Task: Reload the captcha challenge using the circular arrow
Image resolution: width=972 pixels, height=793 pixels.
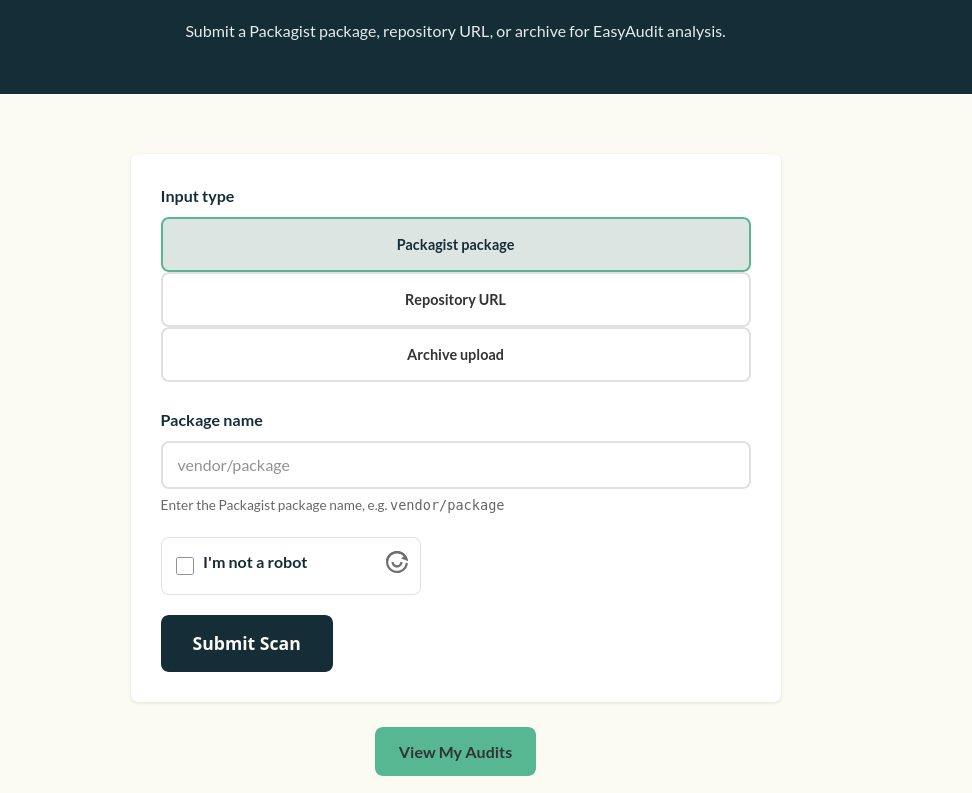Action: click(x=396, y=563)
